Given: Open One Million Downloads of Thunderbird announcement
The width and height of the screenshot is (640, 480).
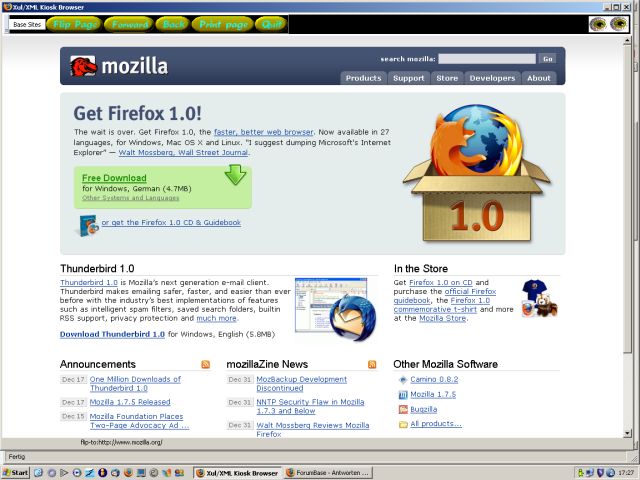Looking at the screenshot, I should pyautogui.click(x=135, y=384).
